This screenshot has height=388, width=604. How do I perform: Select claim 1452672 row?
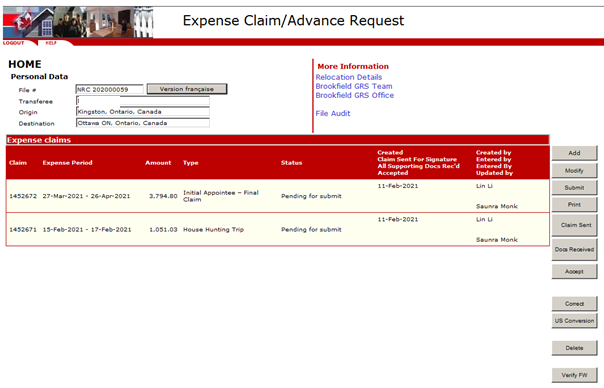point(277,196)
